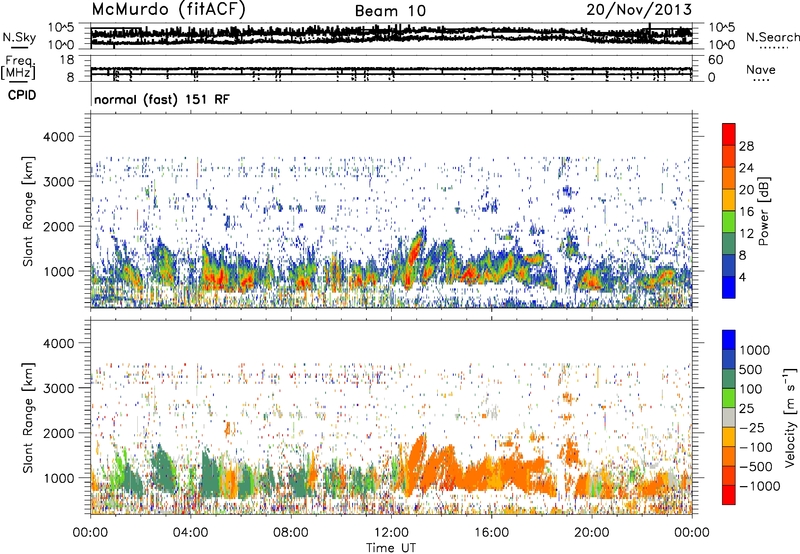This screenshot has width=800, height=554.
Task: Click the '-1000' label on Velocity color bar
Action: tap(760, 486)
